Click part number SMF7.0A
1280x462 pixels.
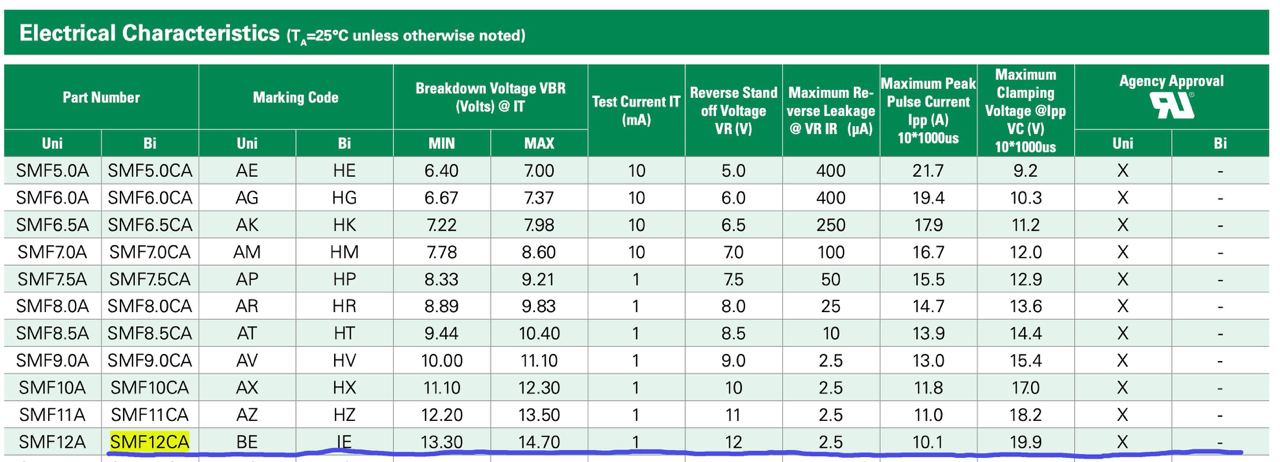[x=52, y=252]
